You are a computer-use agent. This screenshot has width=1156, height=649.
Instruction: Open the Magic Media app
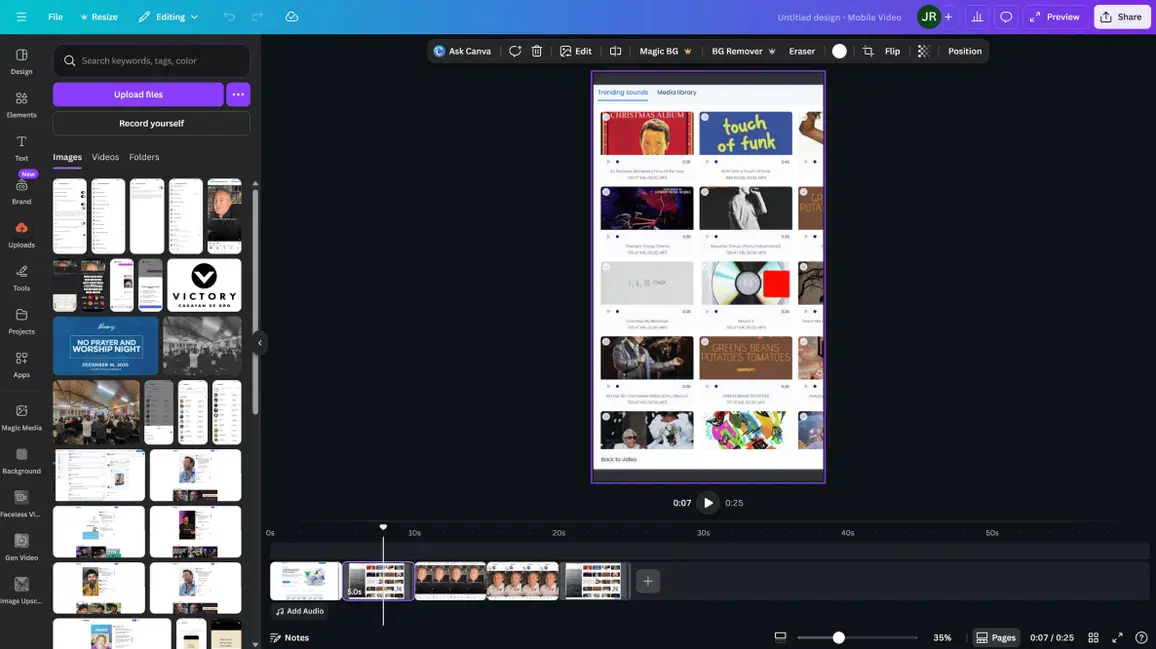[21, 416]
